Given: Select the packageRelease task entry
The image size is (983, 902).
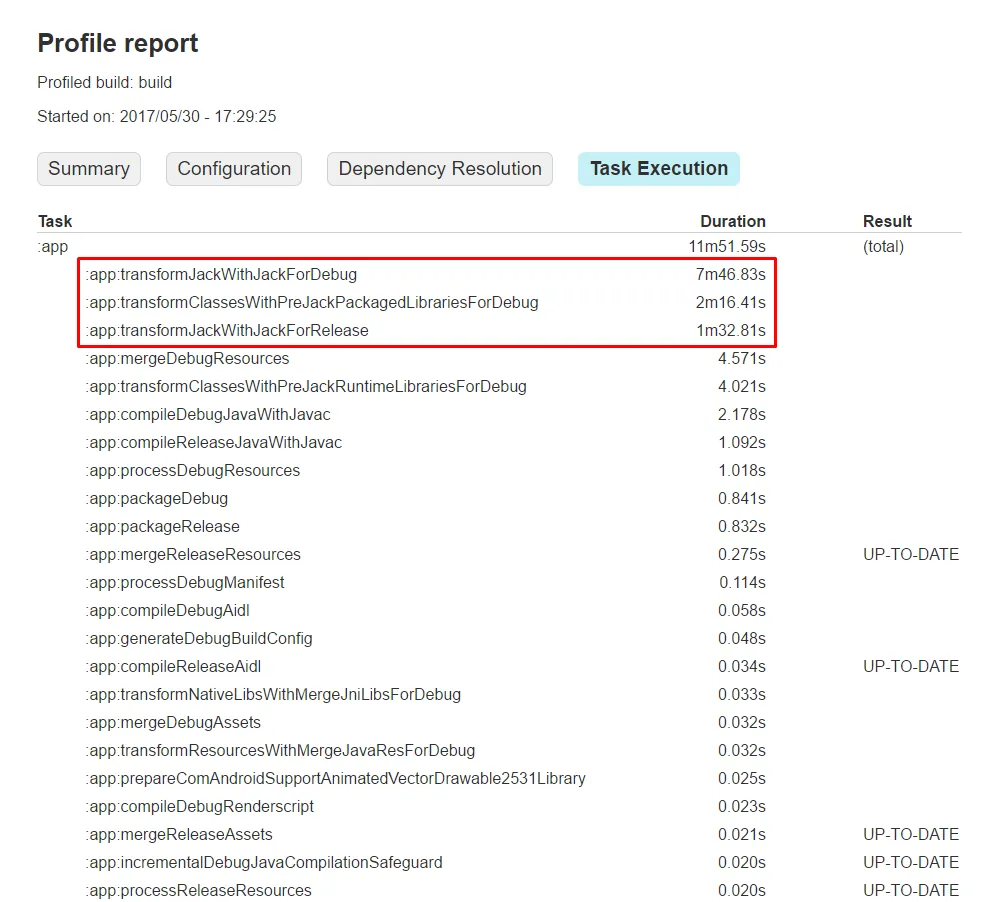Looking at the screenshot, I should (x=162, y=526).
